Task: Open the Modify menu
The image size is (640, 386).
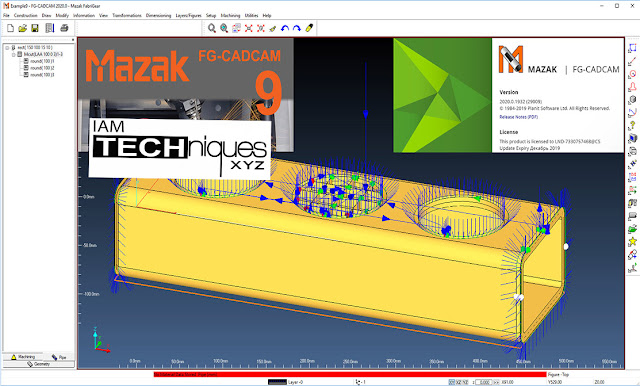Action: [62, 16]
